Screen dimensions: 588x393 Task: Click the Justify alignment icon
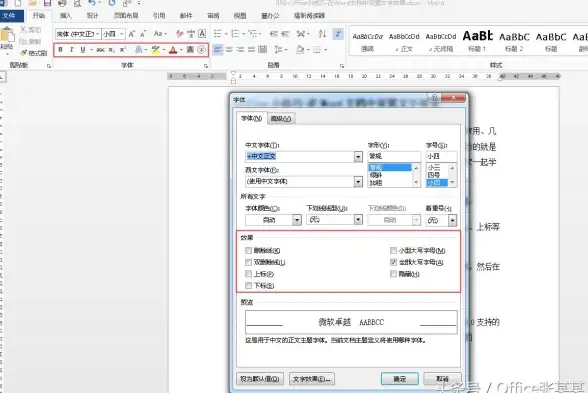pos(251,50)
